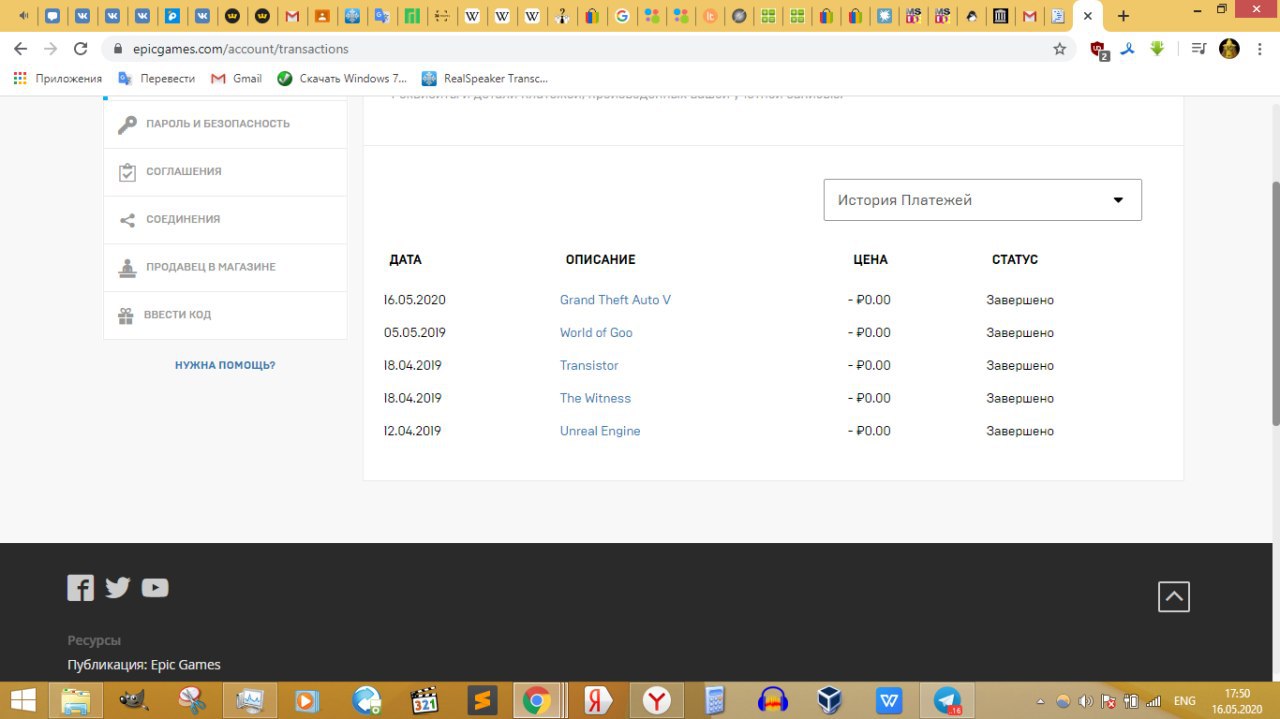
Task: Launch Sublime Text from the taskbar
Action: (x=483, y=701)
